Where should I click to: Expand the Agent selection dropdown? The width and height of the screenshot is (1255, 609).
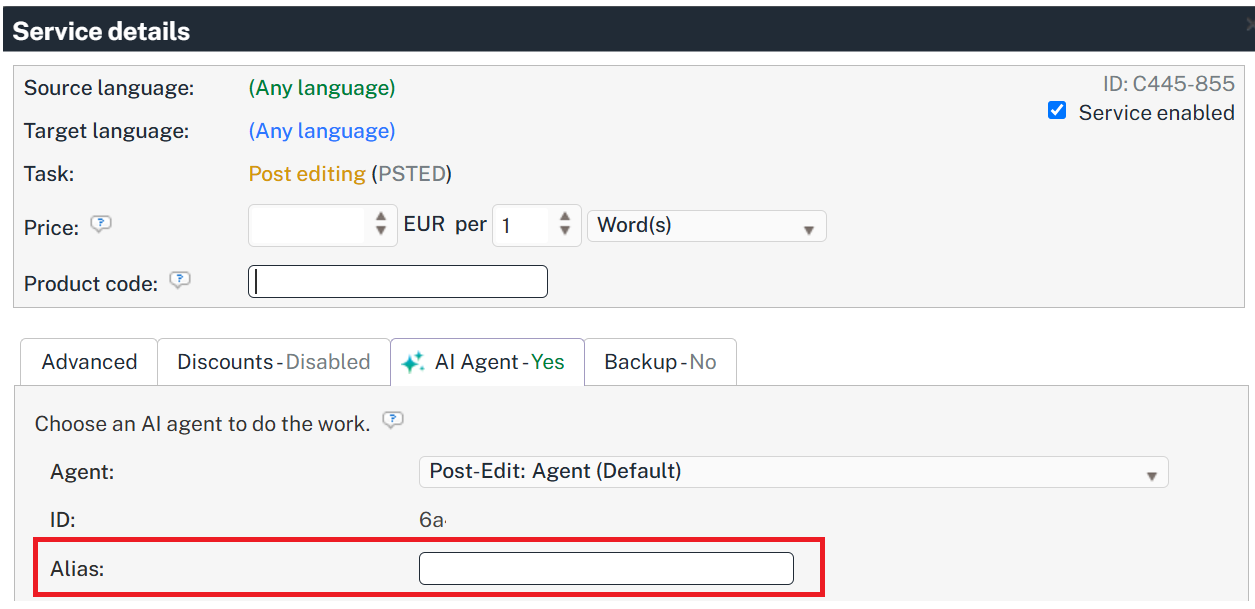point(793,472)
